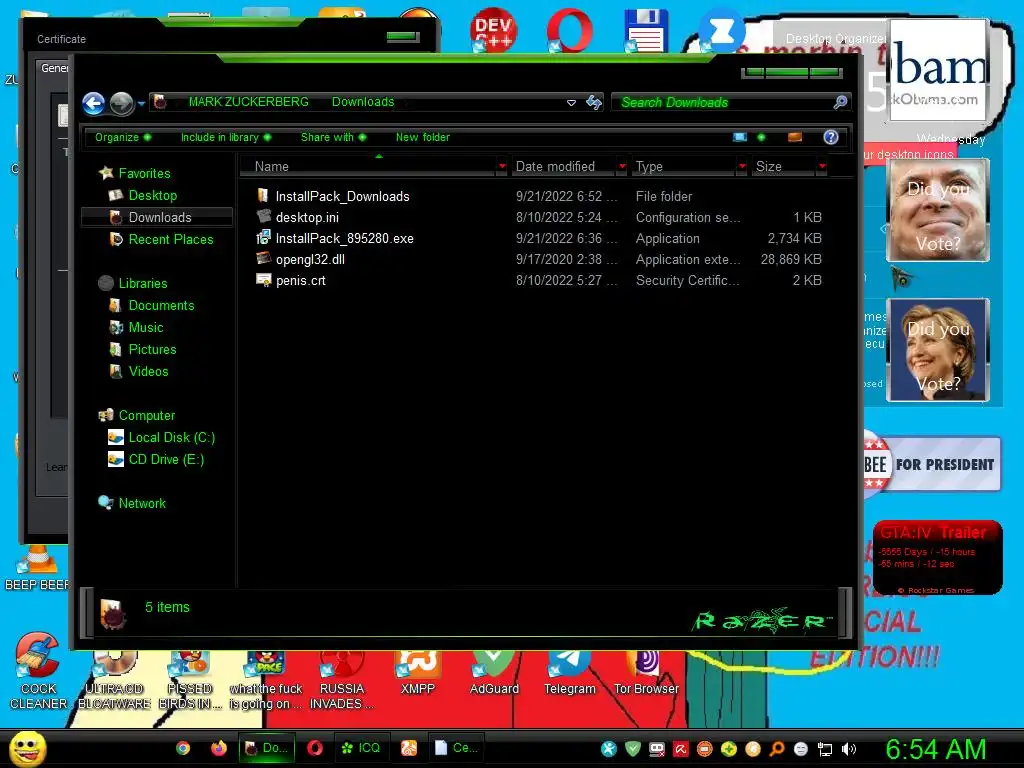Select Favorites in the navigation pane
The width and height of the screenshot is (1024, 768).
144,173
